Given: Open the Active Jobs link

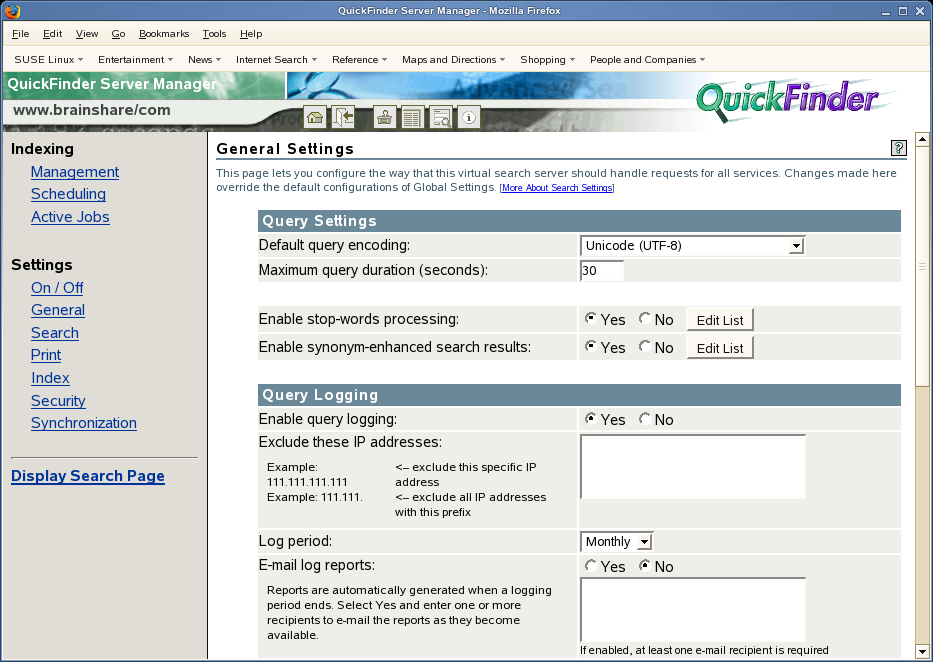Looking at the screenshot, I should tap(70, 217).
